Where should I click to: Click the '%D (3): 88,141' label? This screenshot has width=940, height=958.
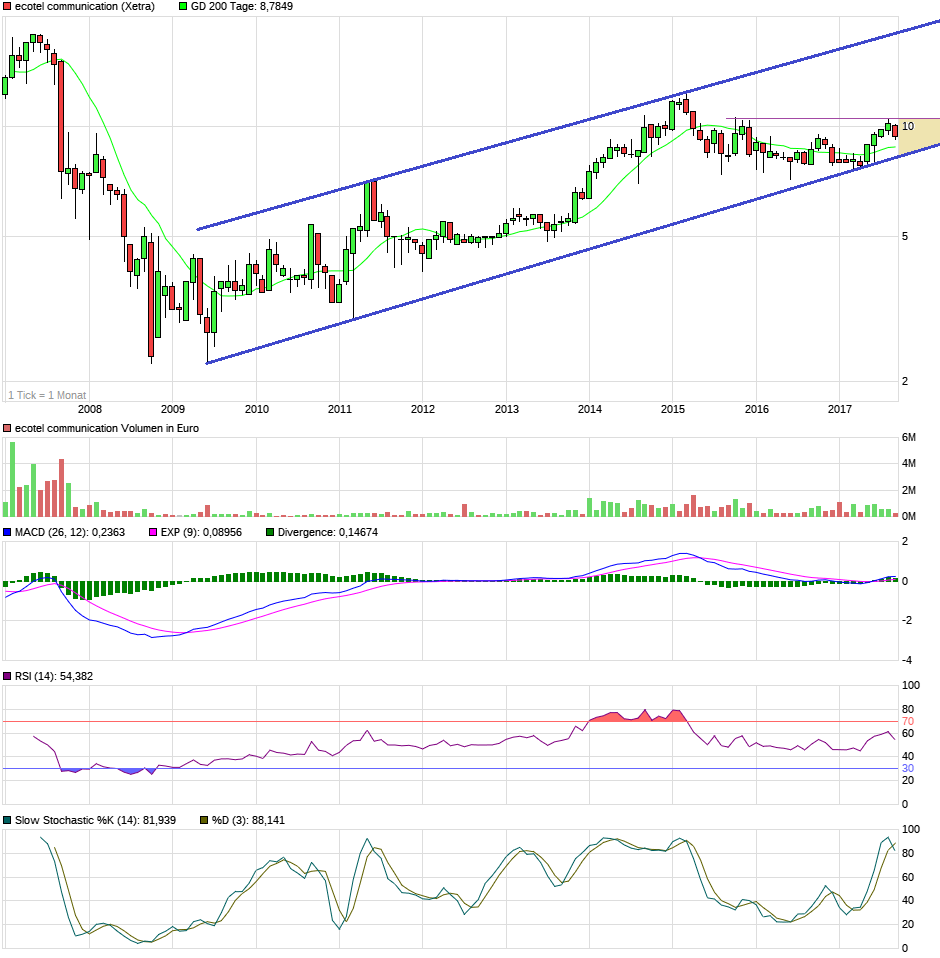248,820
